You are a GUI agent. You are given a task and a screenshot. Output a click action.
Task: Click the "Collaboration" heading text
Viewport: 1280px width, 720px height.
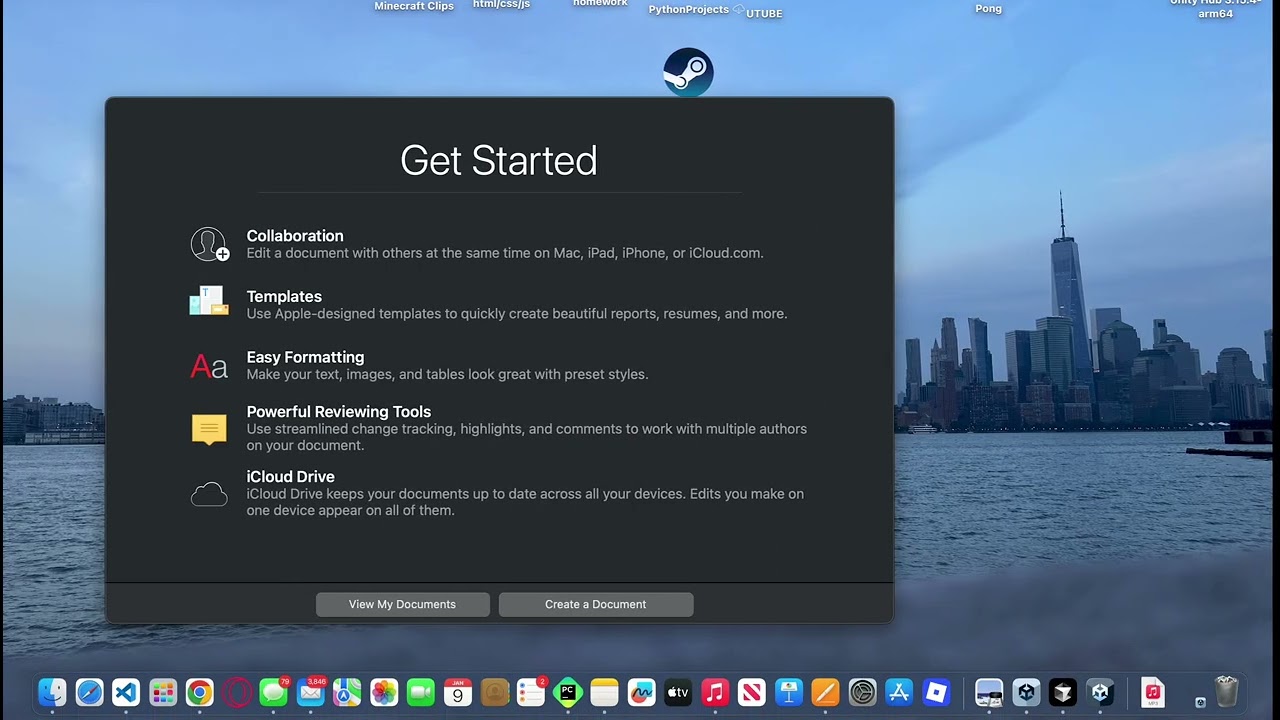295,236
